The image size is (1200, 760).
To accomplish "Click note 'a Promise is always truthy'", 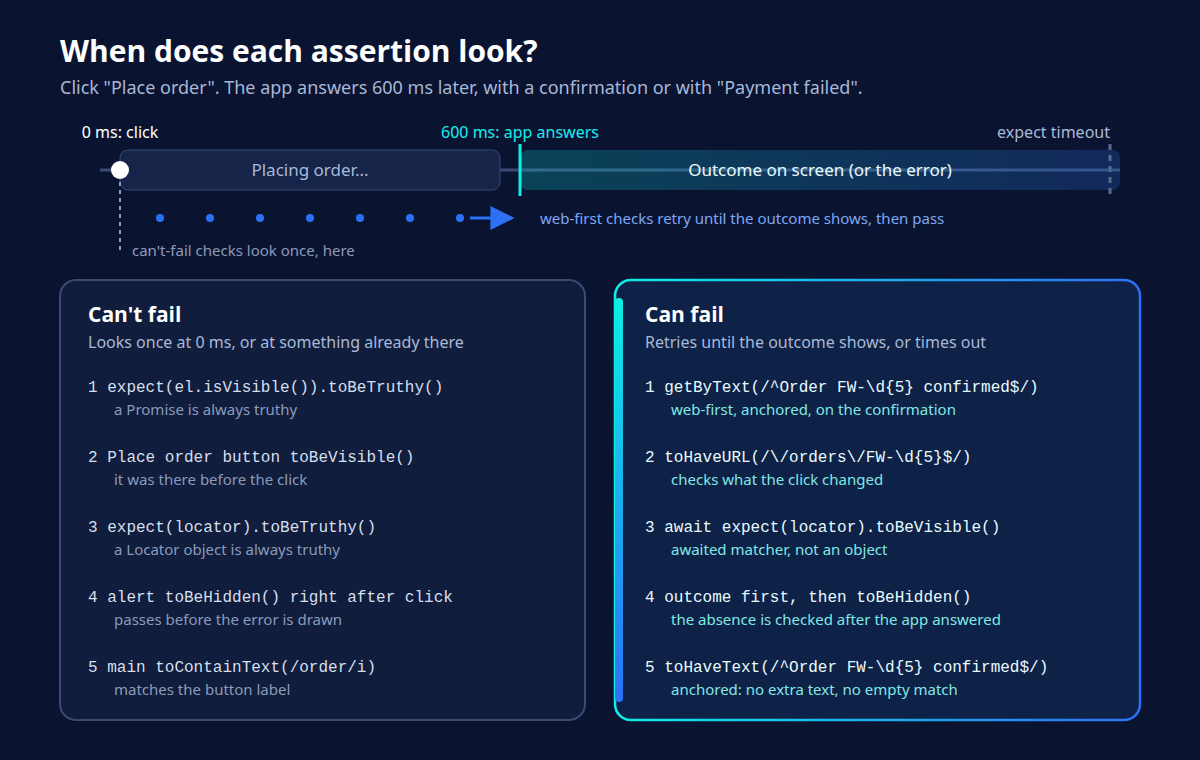I will 206,410.
